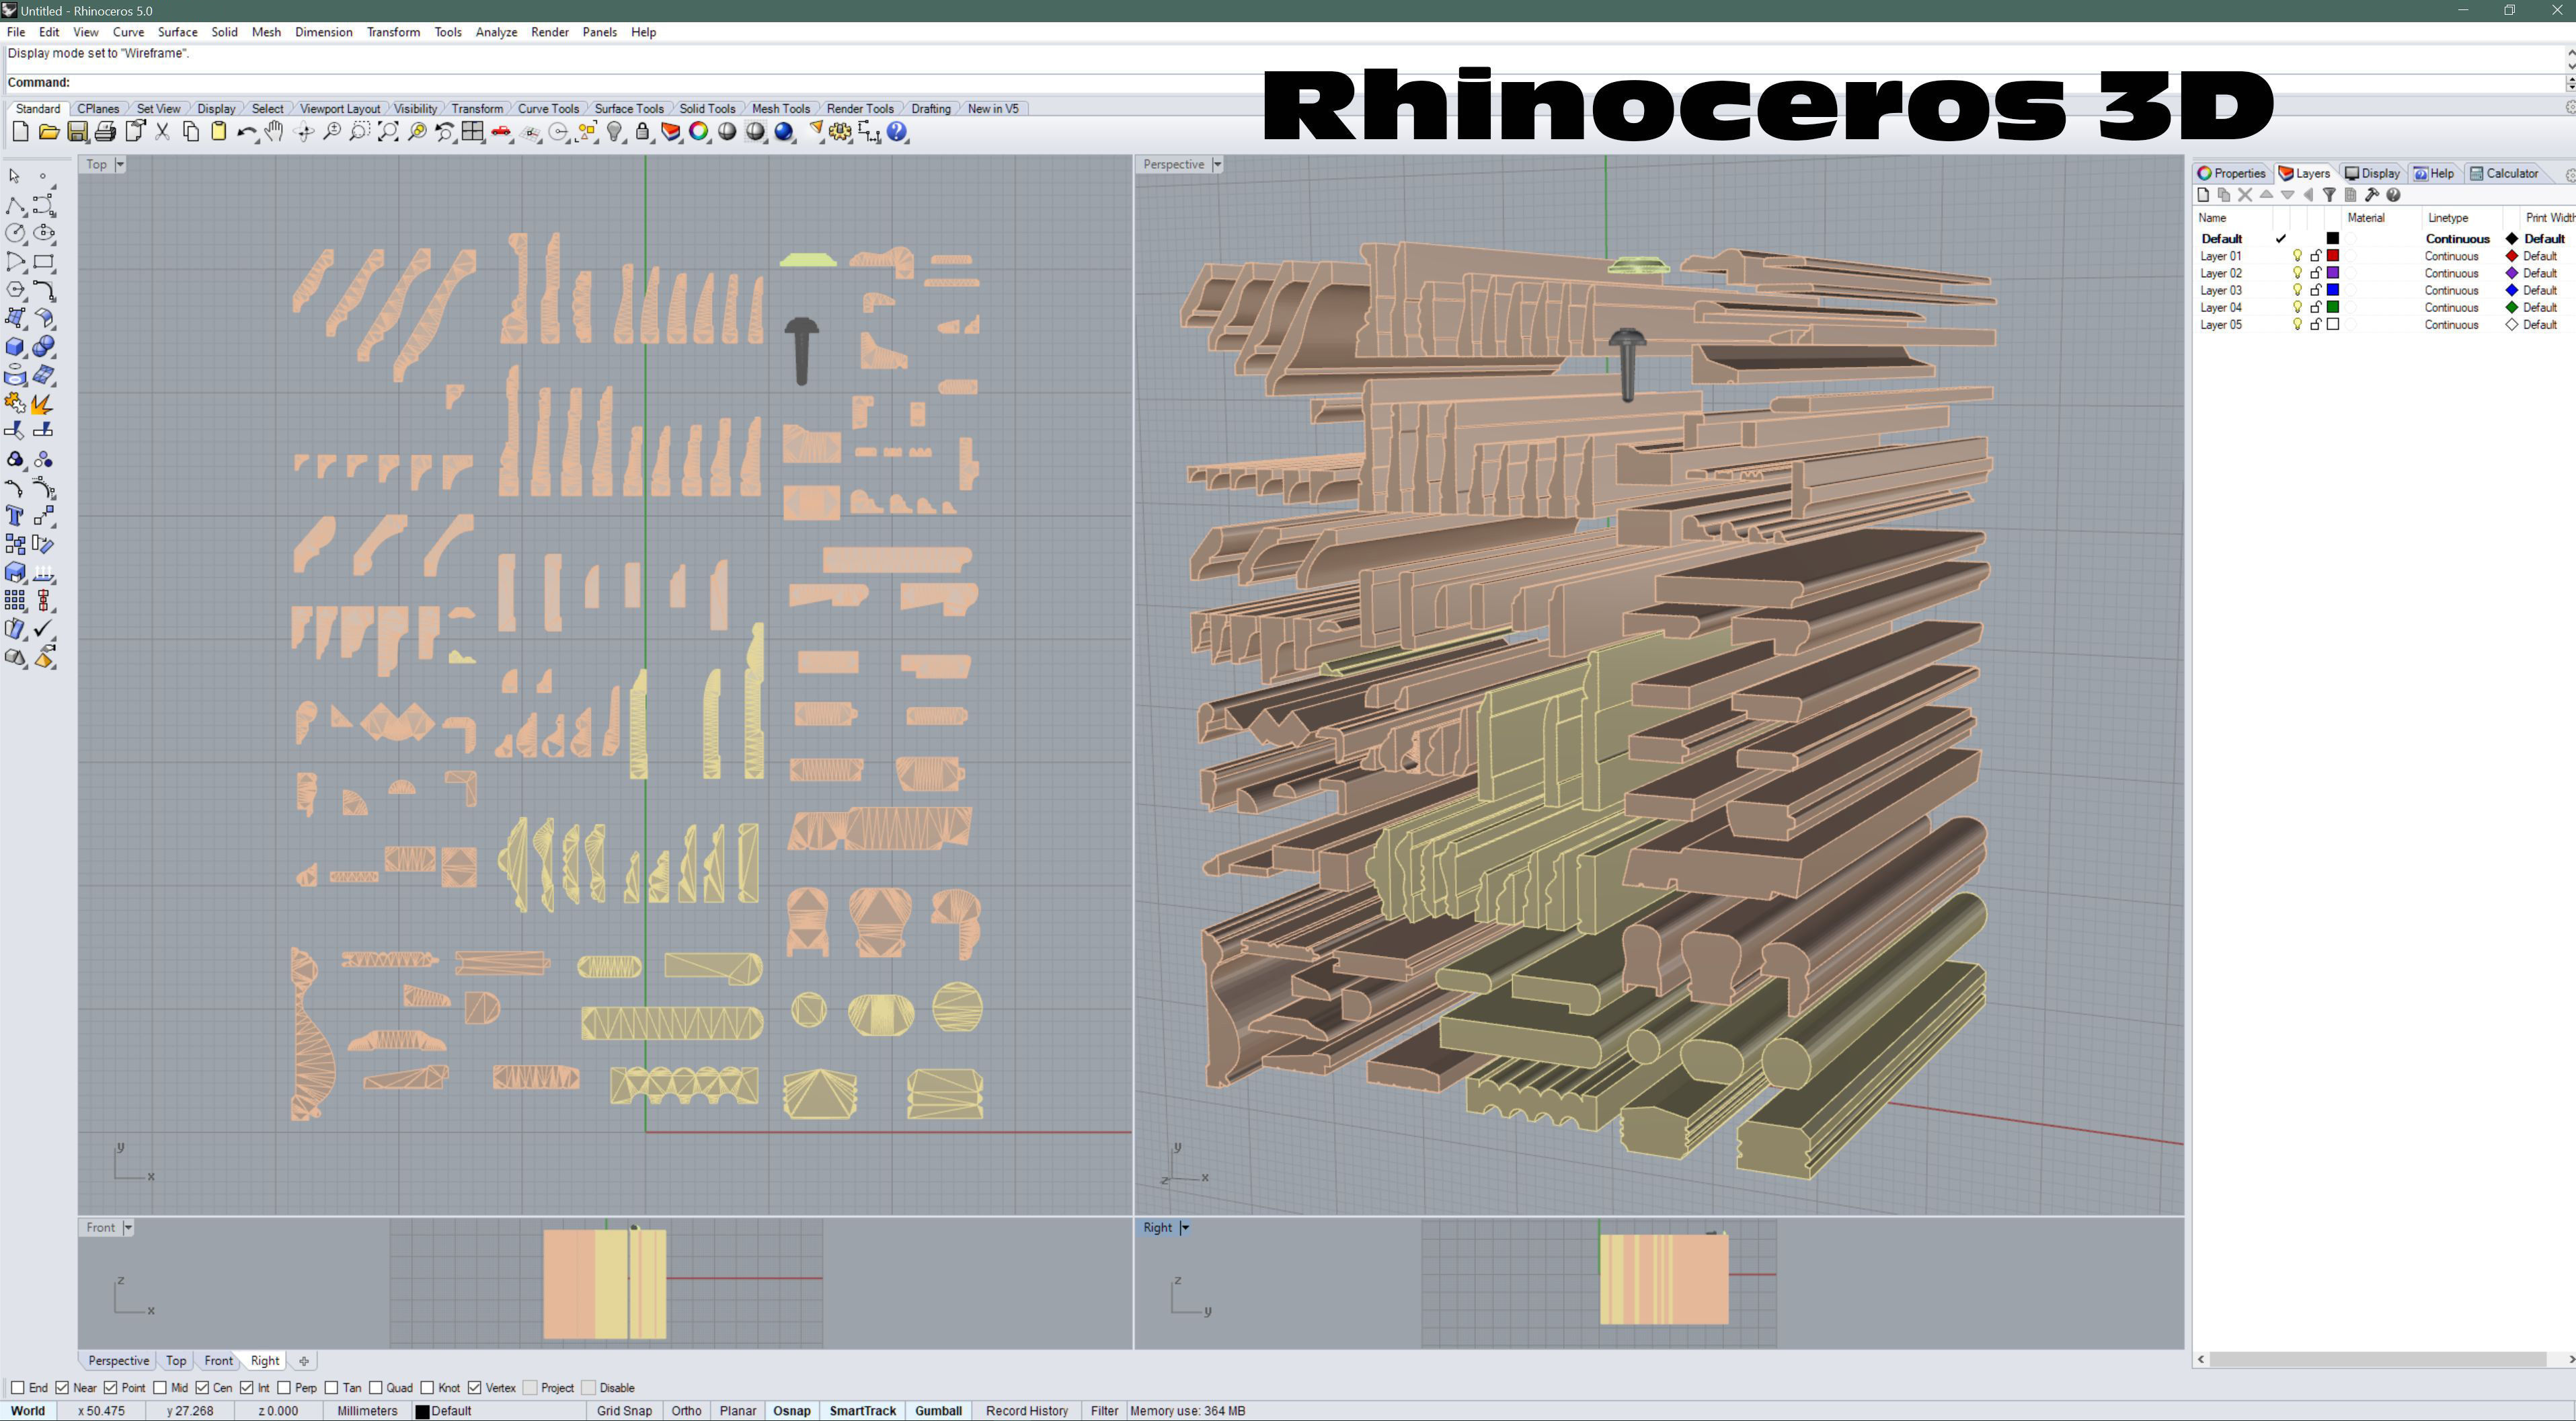Screen dimensions: 2576x1421
Task: Click the Filter funnel icon in Layers panel
Action: (x=2329, y=195)
